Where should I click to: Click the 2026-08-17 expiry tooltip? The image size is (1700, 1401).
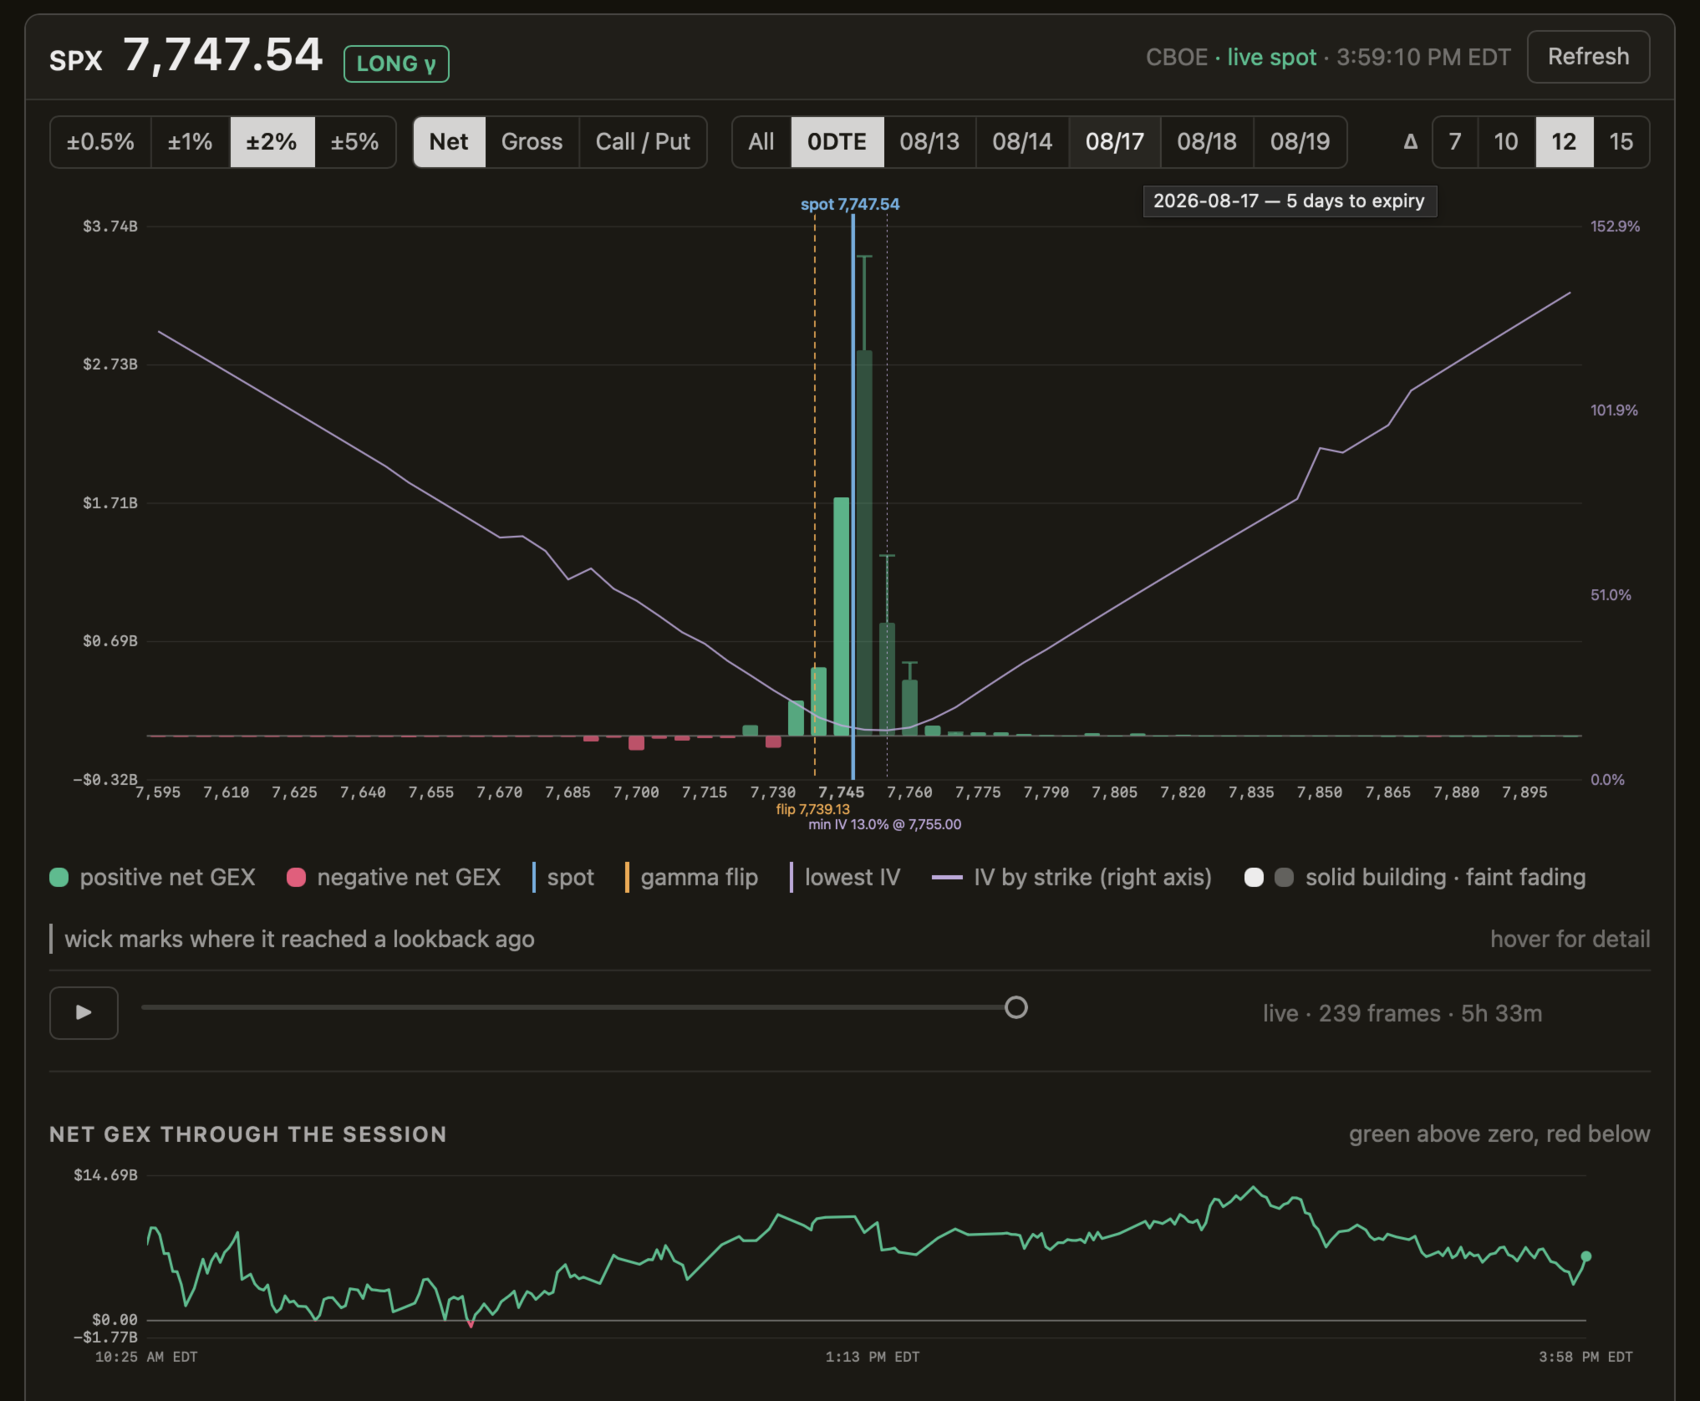pos(1290,201)
